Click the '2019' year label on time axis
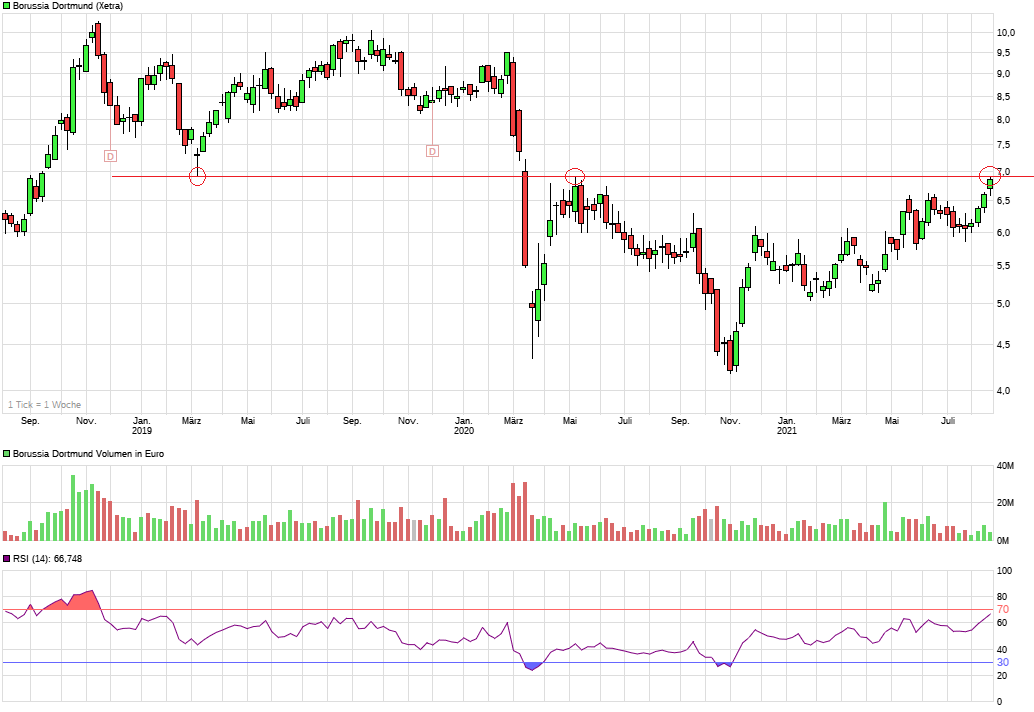The width and height of the screenshot is (1034, 712). pos(142,431)
